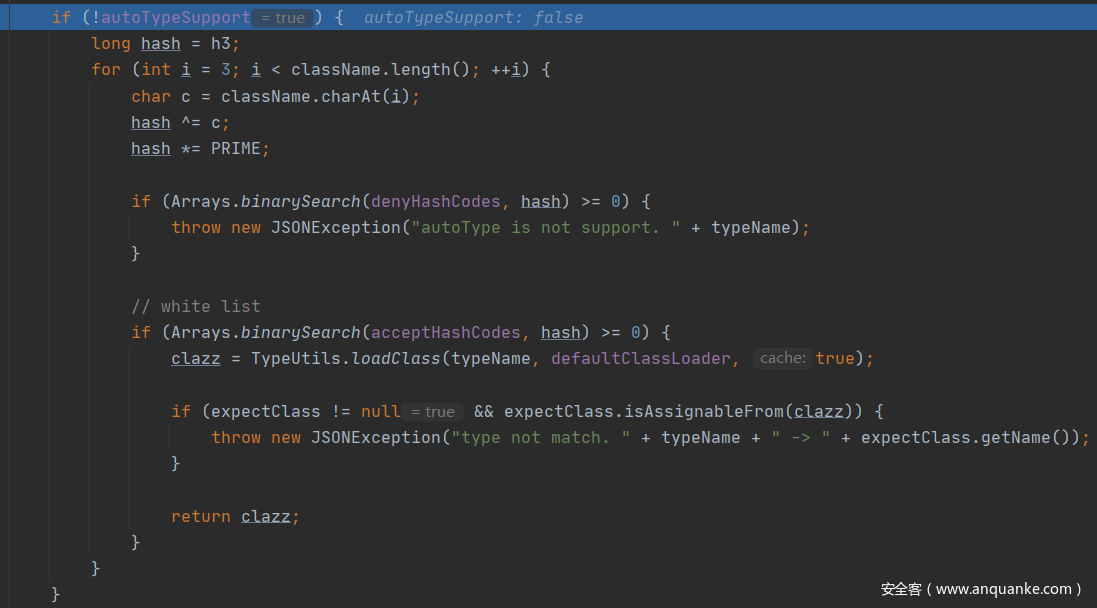Click the 'cache:' parameter name hint
This screenshot has width=1097, height=608.
pyautogui.click(x=782, y=359)
